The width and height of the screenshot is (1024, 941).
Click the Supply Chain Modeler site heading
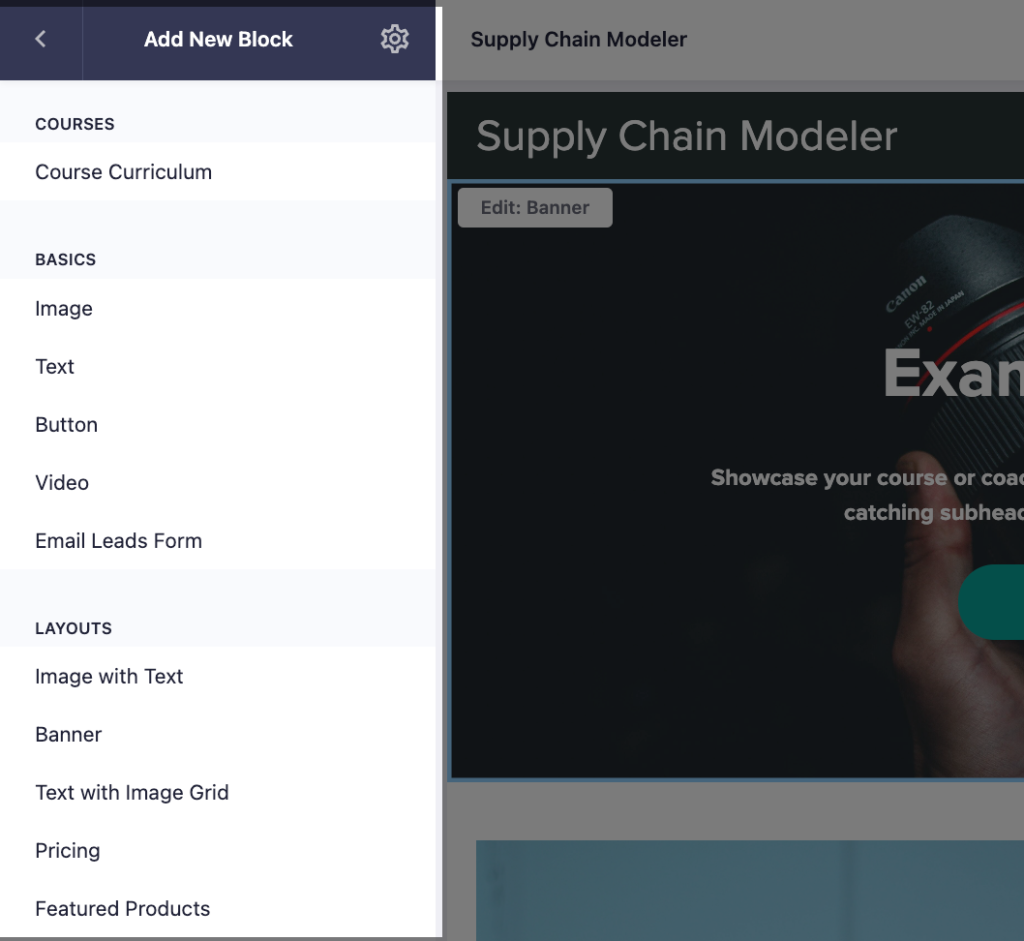[x=686, y=136]
